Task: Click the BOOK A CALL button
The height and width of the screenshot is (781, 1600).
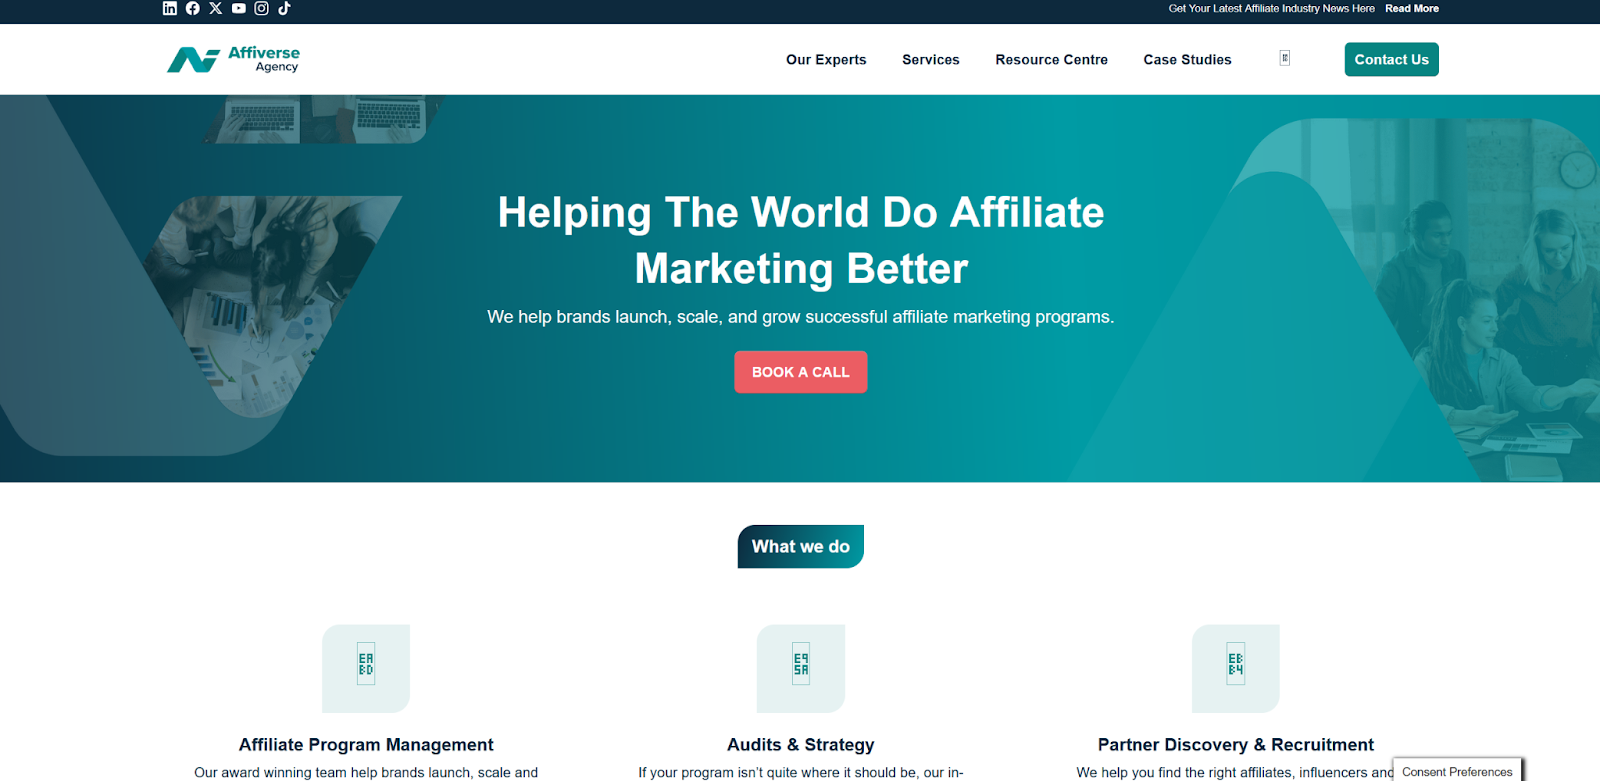Action: [801, 372]
